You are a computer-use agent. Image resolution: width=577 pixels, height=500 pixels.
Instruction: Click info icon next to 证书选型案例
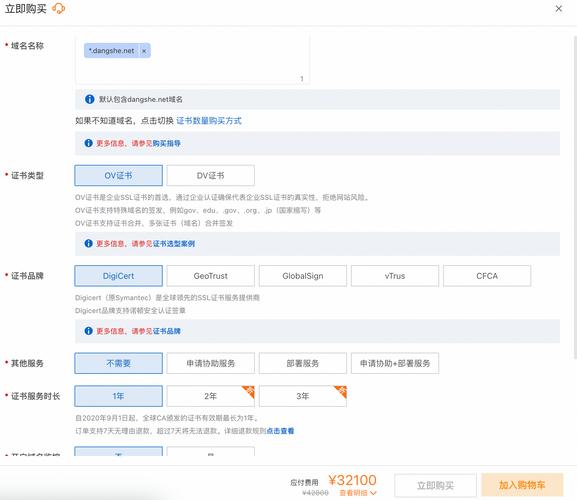(88, 243)
